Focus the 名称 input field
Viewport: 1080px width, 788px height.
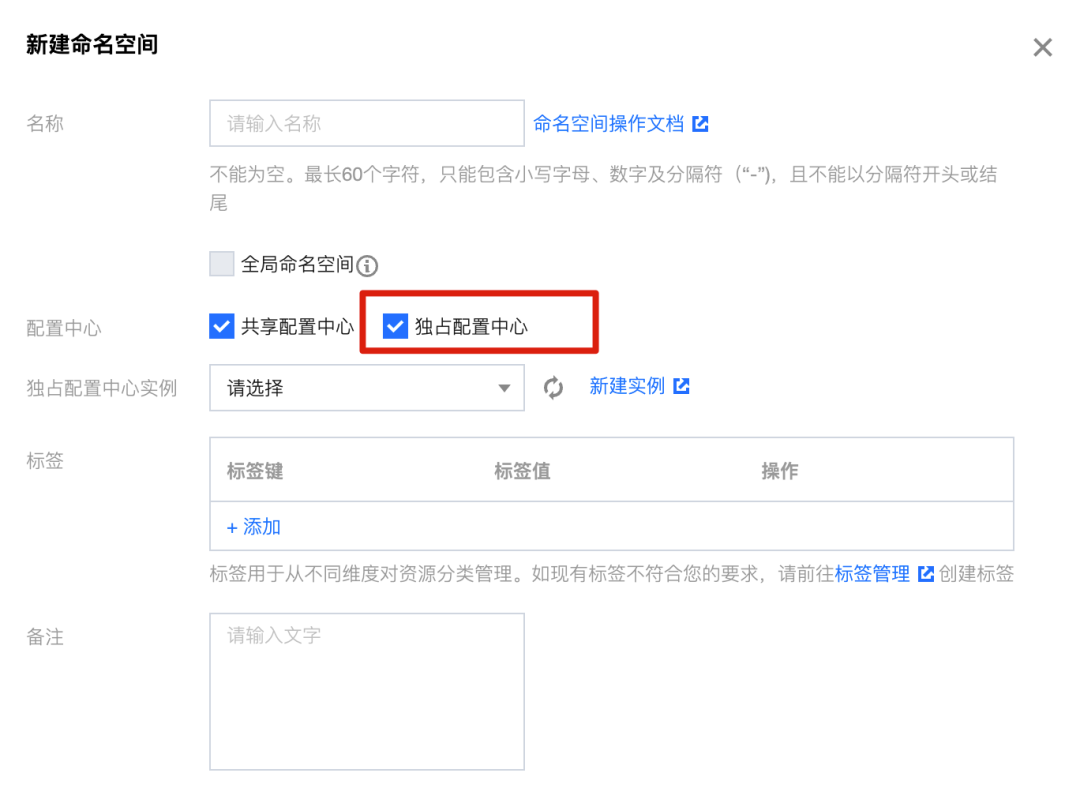click(366, 123)
